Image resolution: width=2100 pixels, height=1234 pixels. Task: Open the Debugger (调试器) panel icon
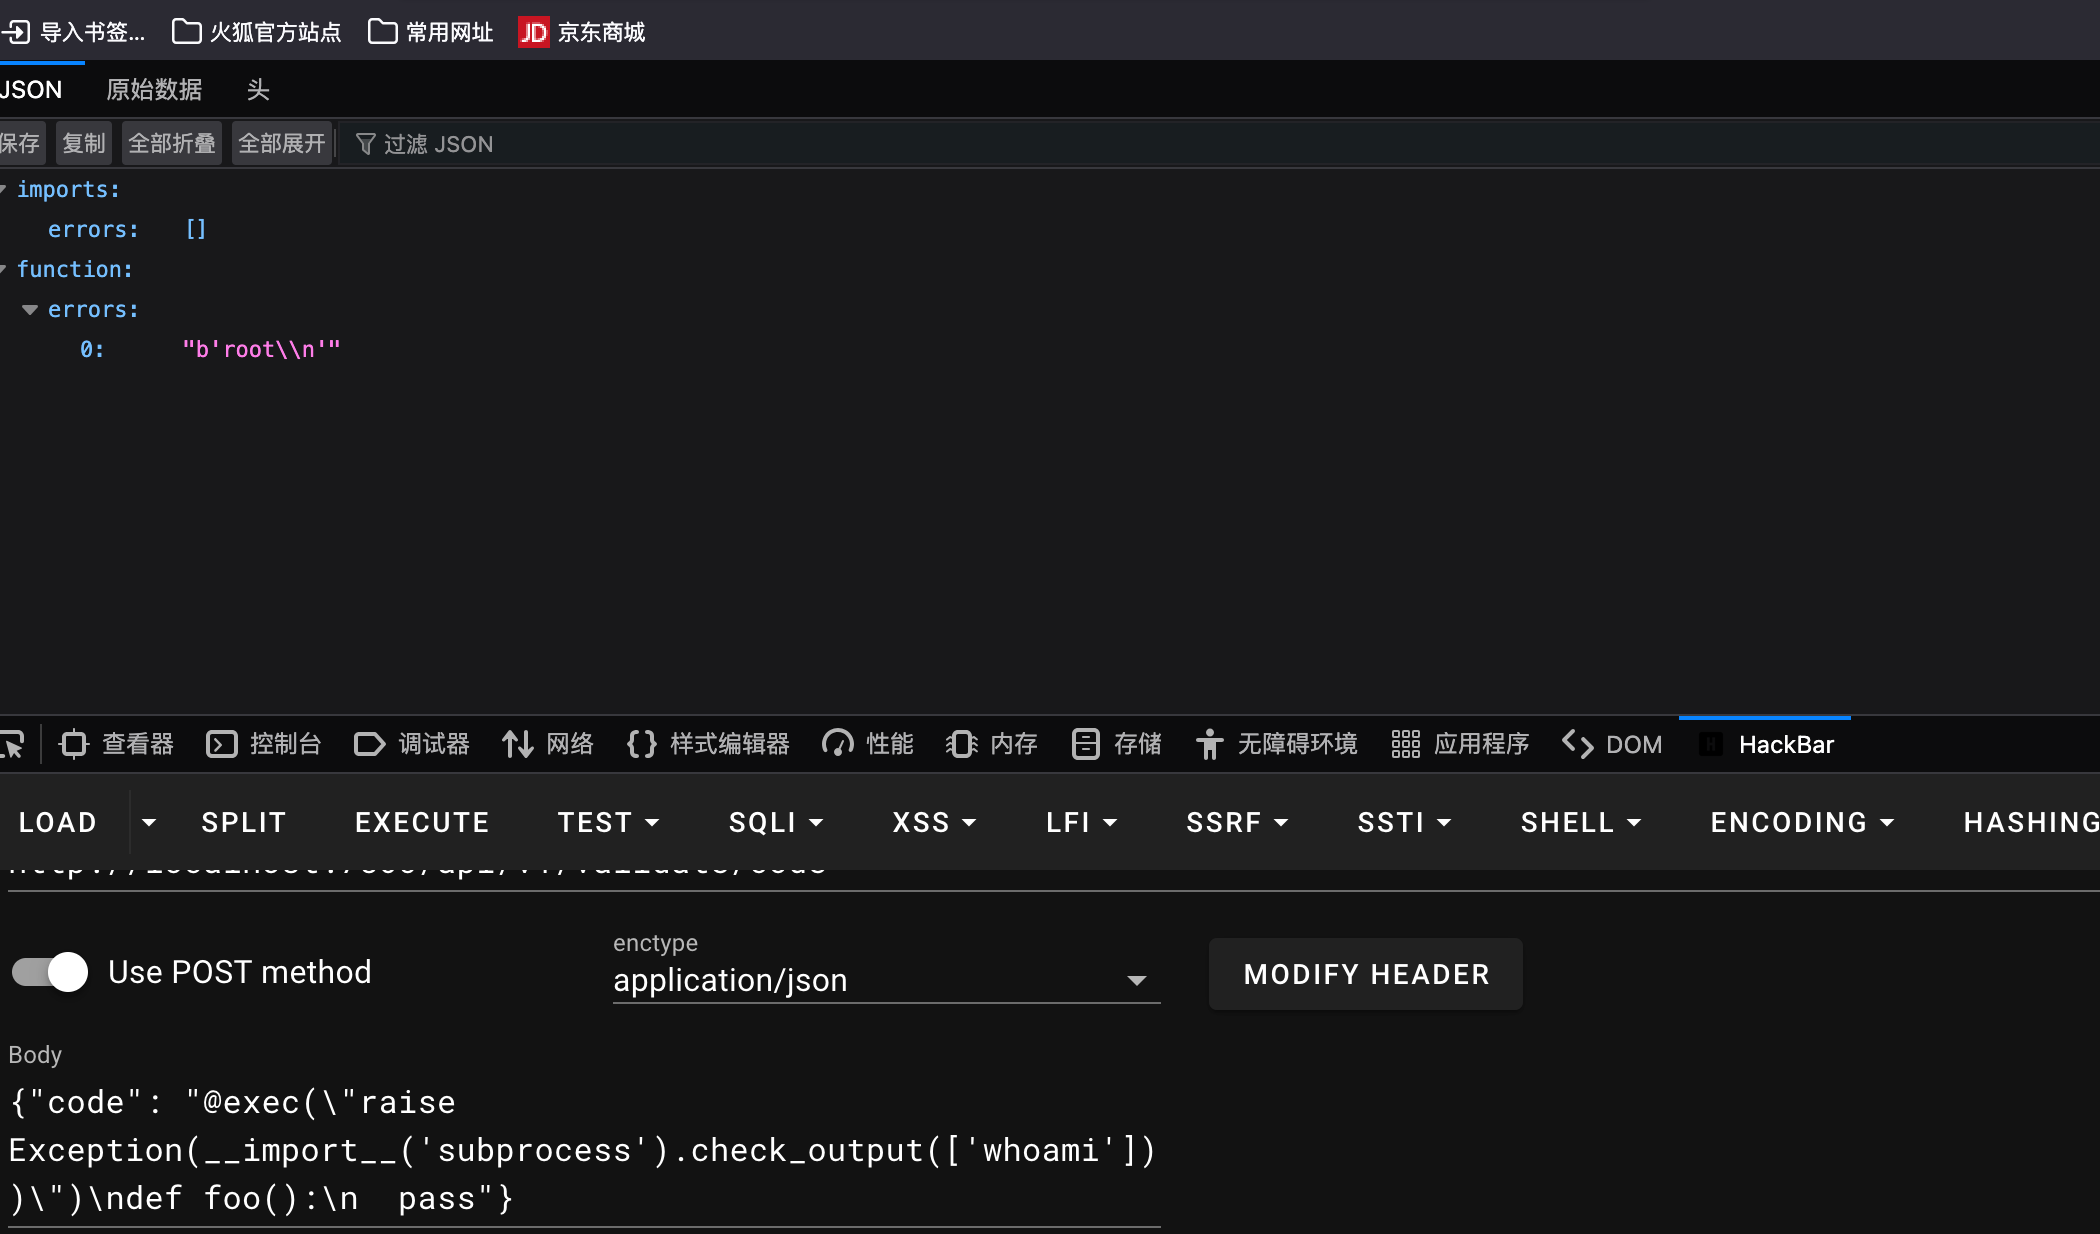pos(369,744)
